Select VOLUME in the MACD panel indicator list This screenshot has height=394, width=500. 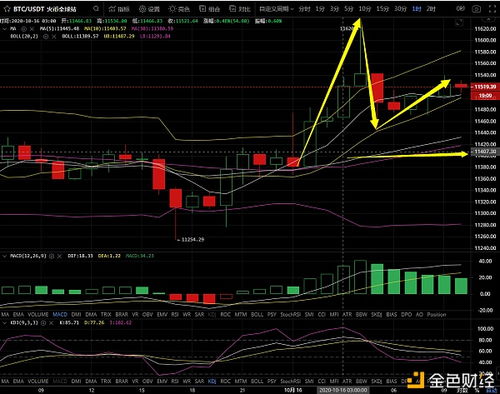click(38, 314)
